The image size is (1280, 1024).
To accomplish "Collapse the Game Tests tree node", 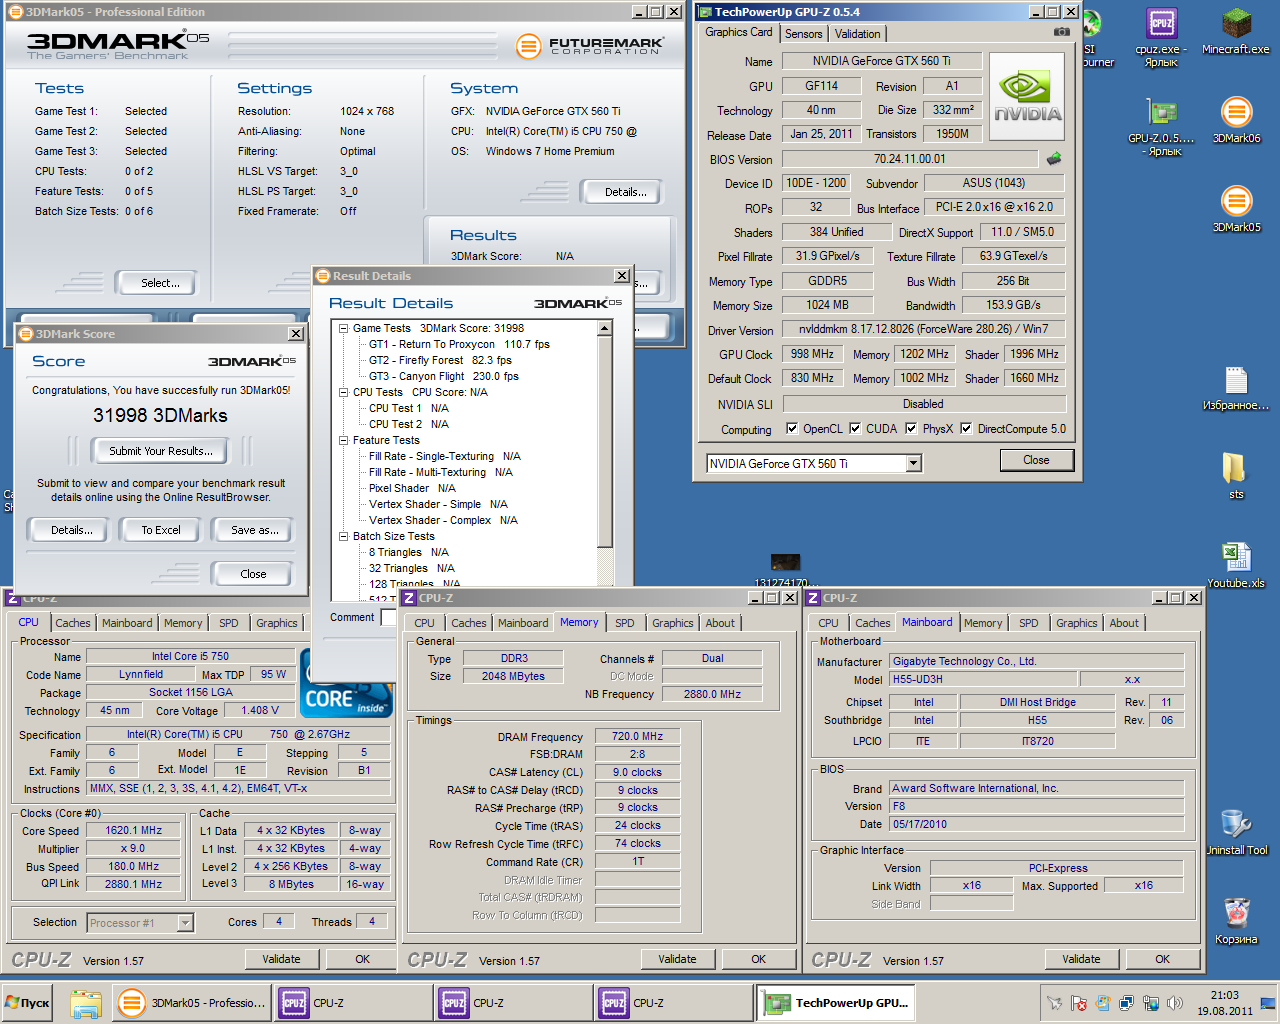I will click(x=343, y=328).
